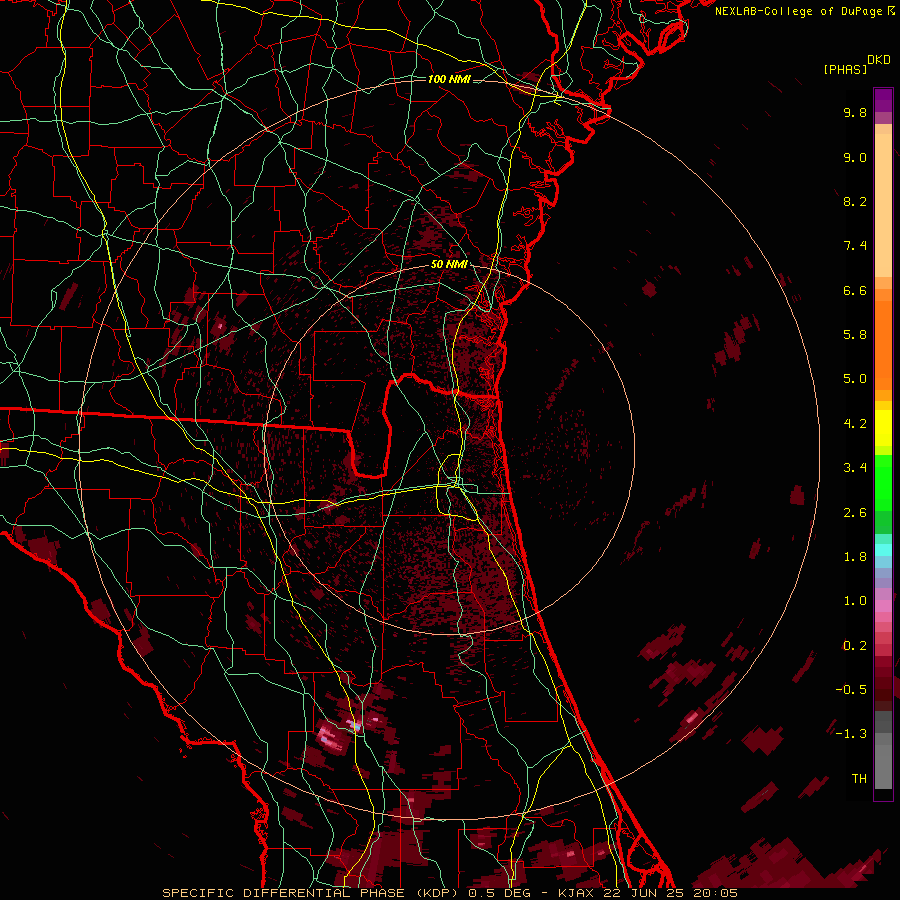Select the 9.0 value on the scale

pyautogui.click(x=855, y=157)
